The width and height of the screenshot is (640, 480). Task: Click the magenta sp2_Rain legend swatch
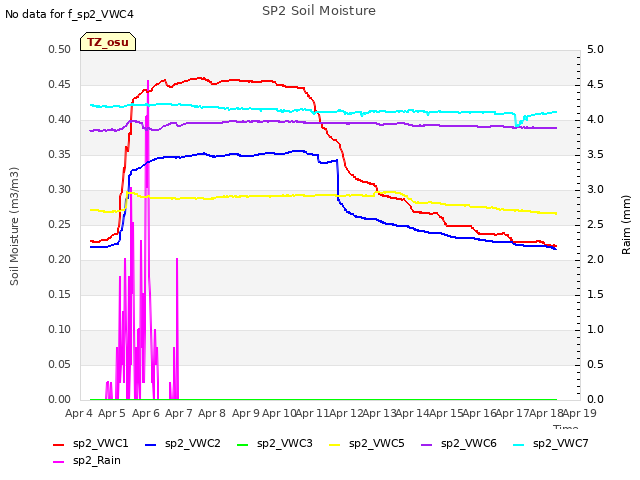pos(59,462)
